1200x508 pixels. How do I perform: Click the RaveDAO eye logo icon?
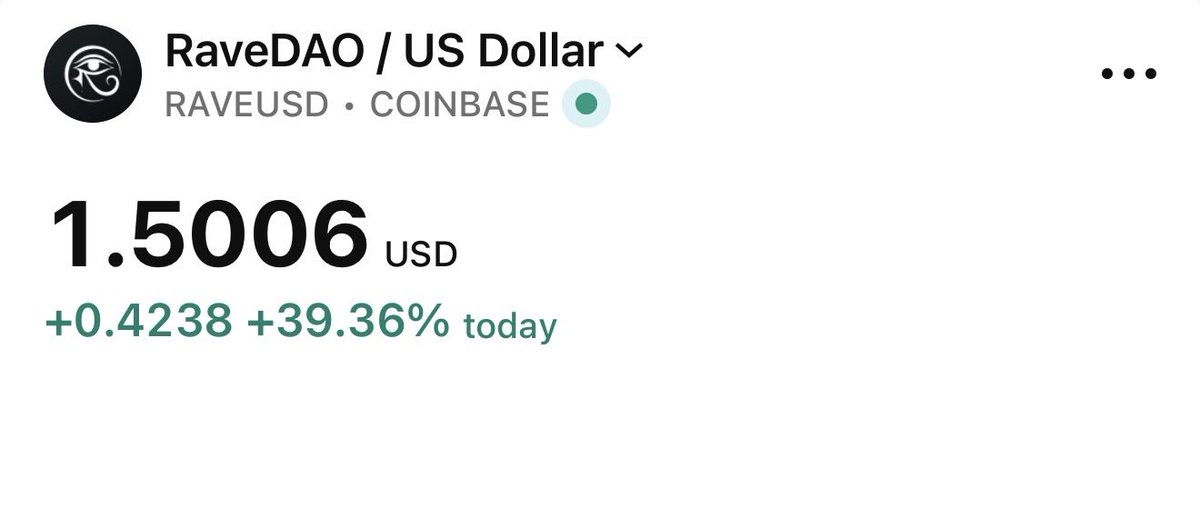[x=90, y=75]
